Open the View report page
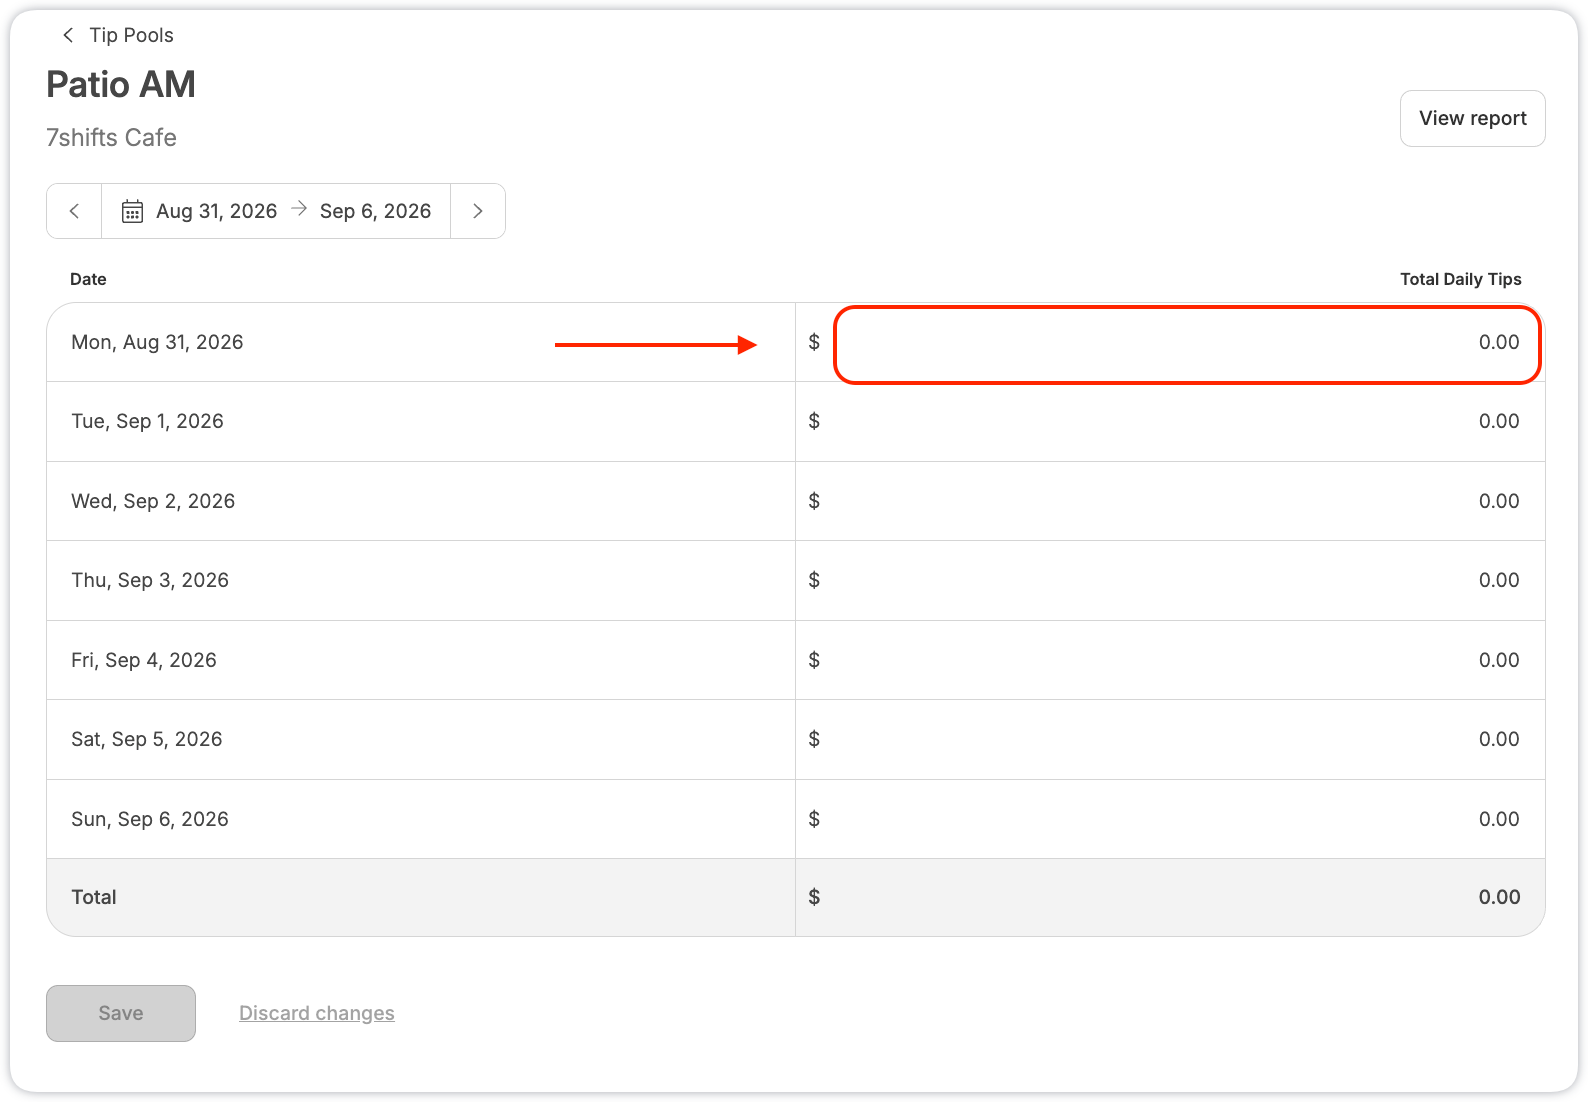This screenshot has height=1102, width=1588. click(x=1472, y=118)
